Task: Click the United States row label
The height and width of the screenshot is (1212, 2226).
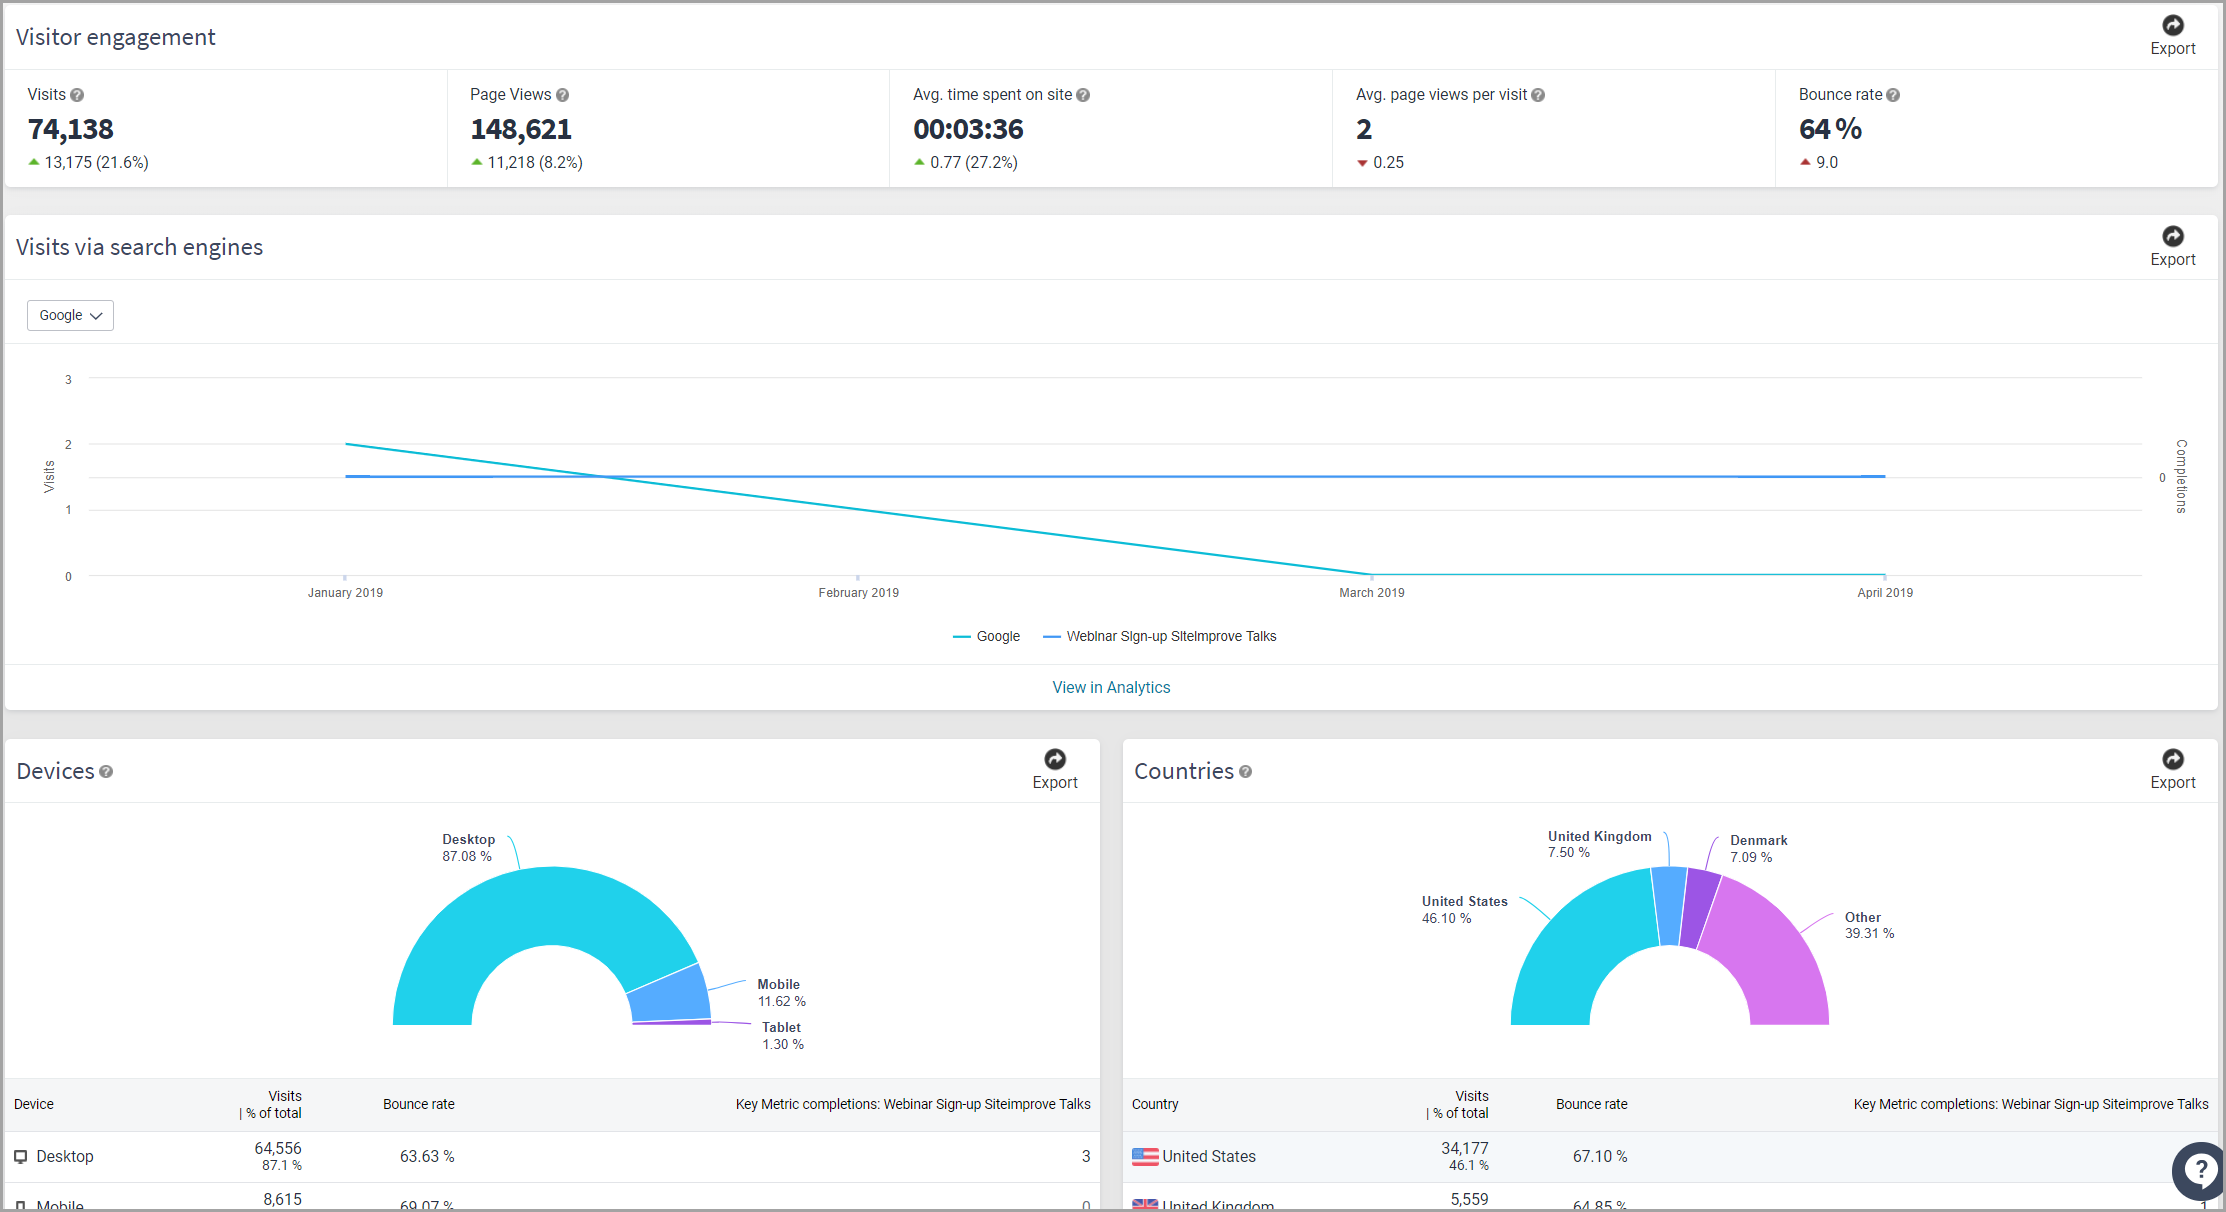Action: pos(1208,1156)
